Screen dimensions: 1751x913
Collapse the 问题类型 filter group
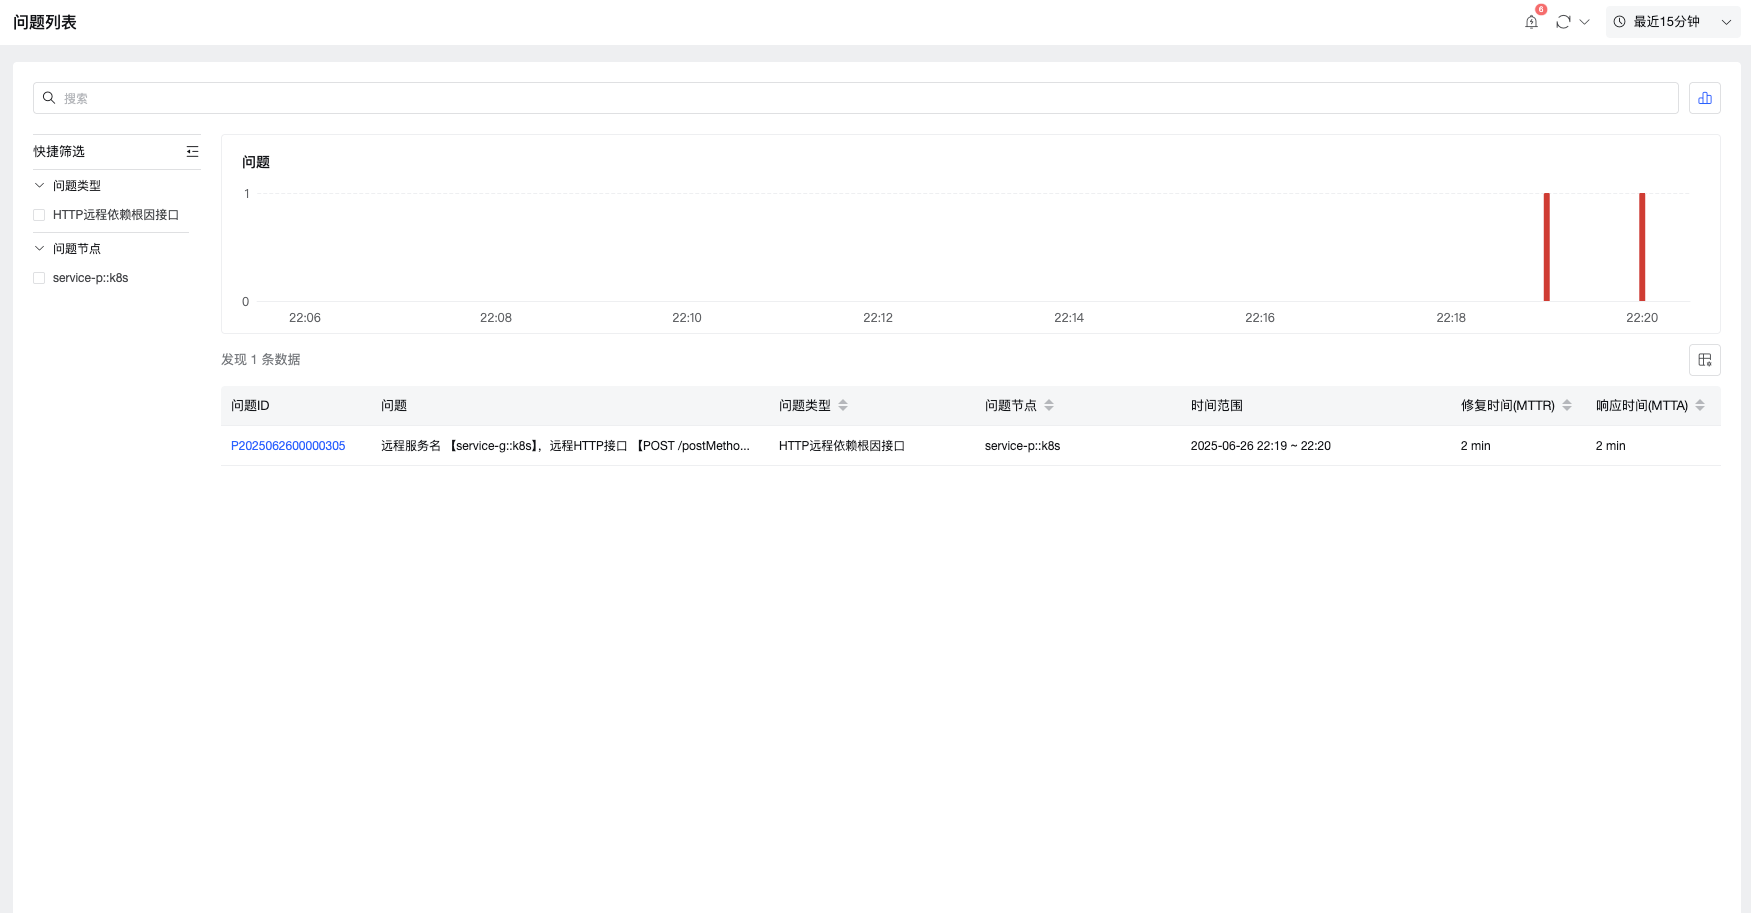coord(39,186)
